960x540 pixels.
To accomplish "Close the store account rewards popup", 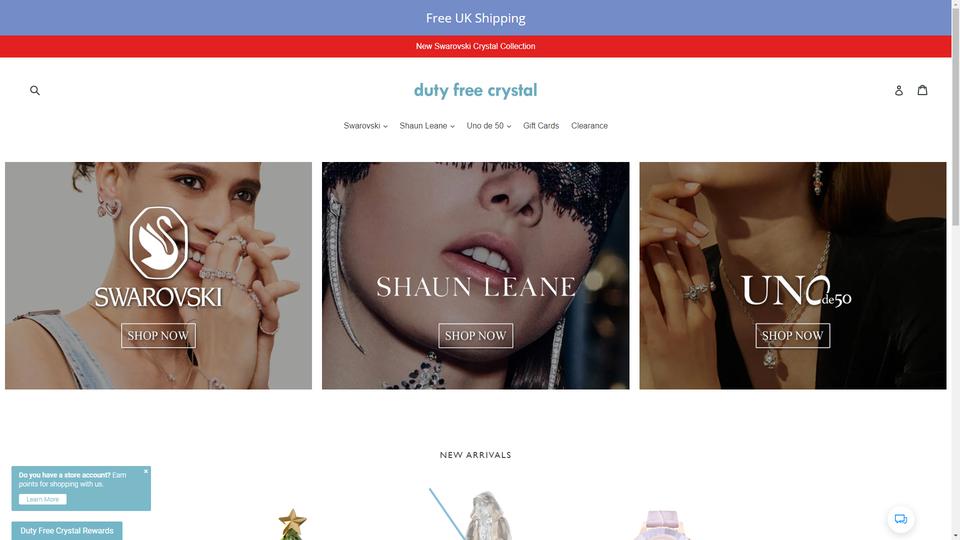I will pos(146,471).
